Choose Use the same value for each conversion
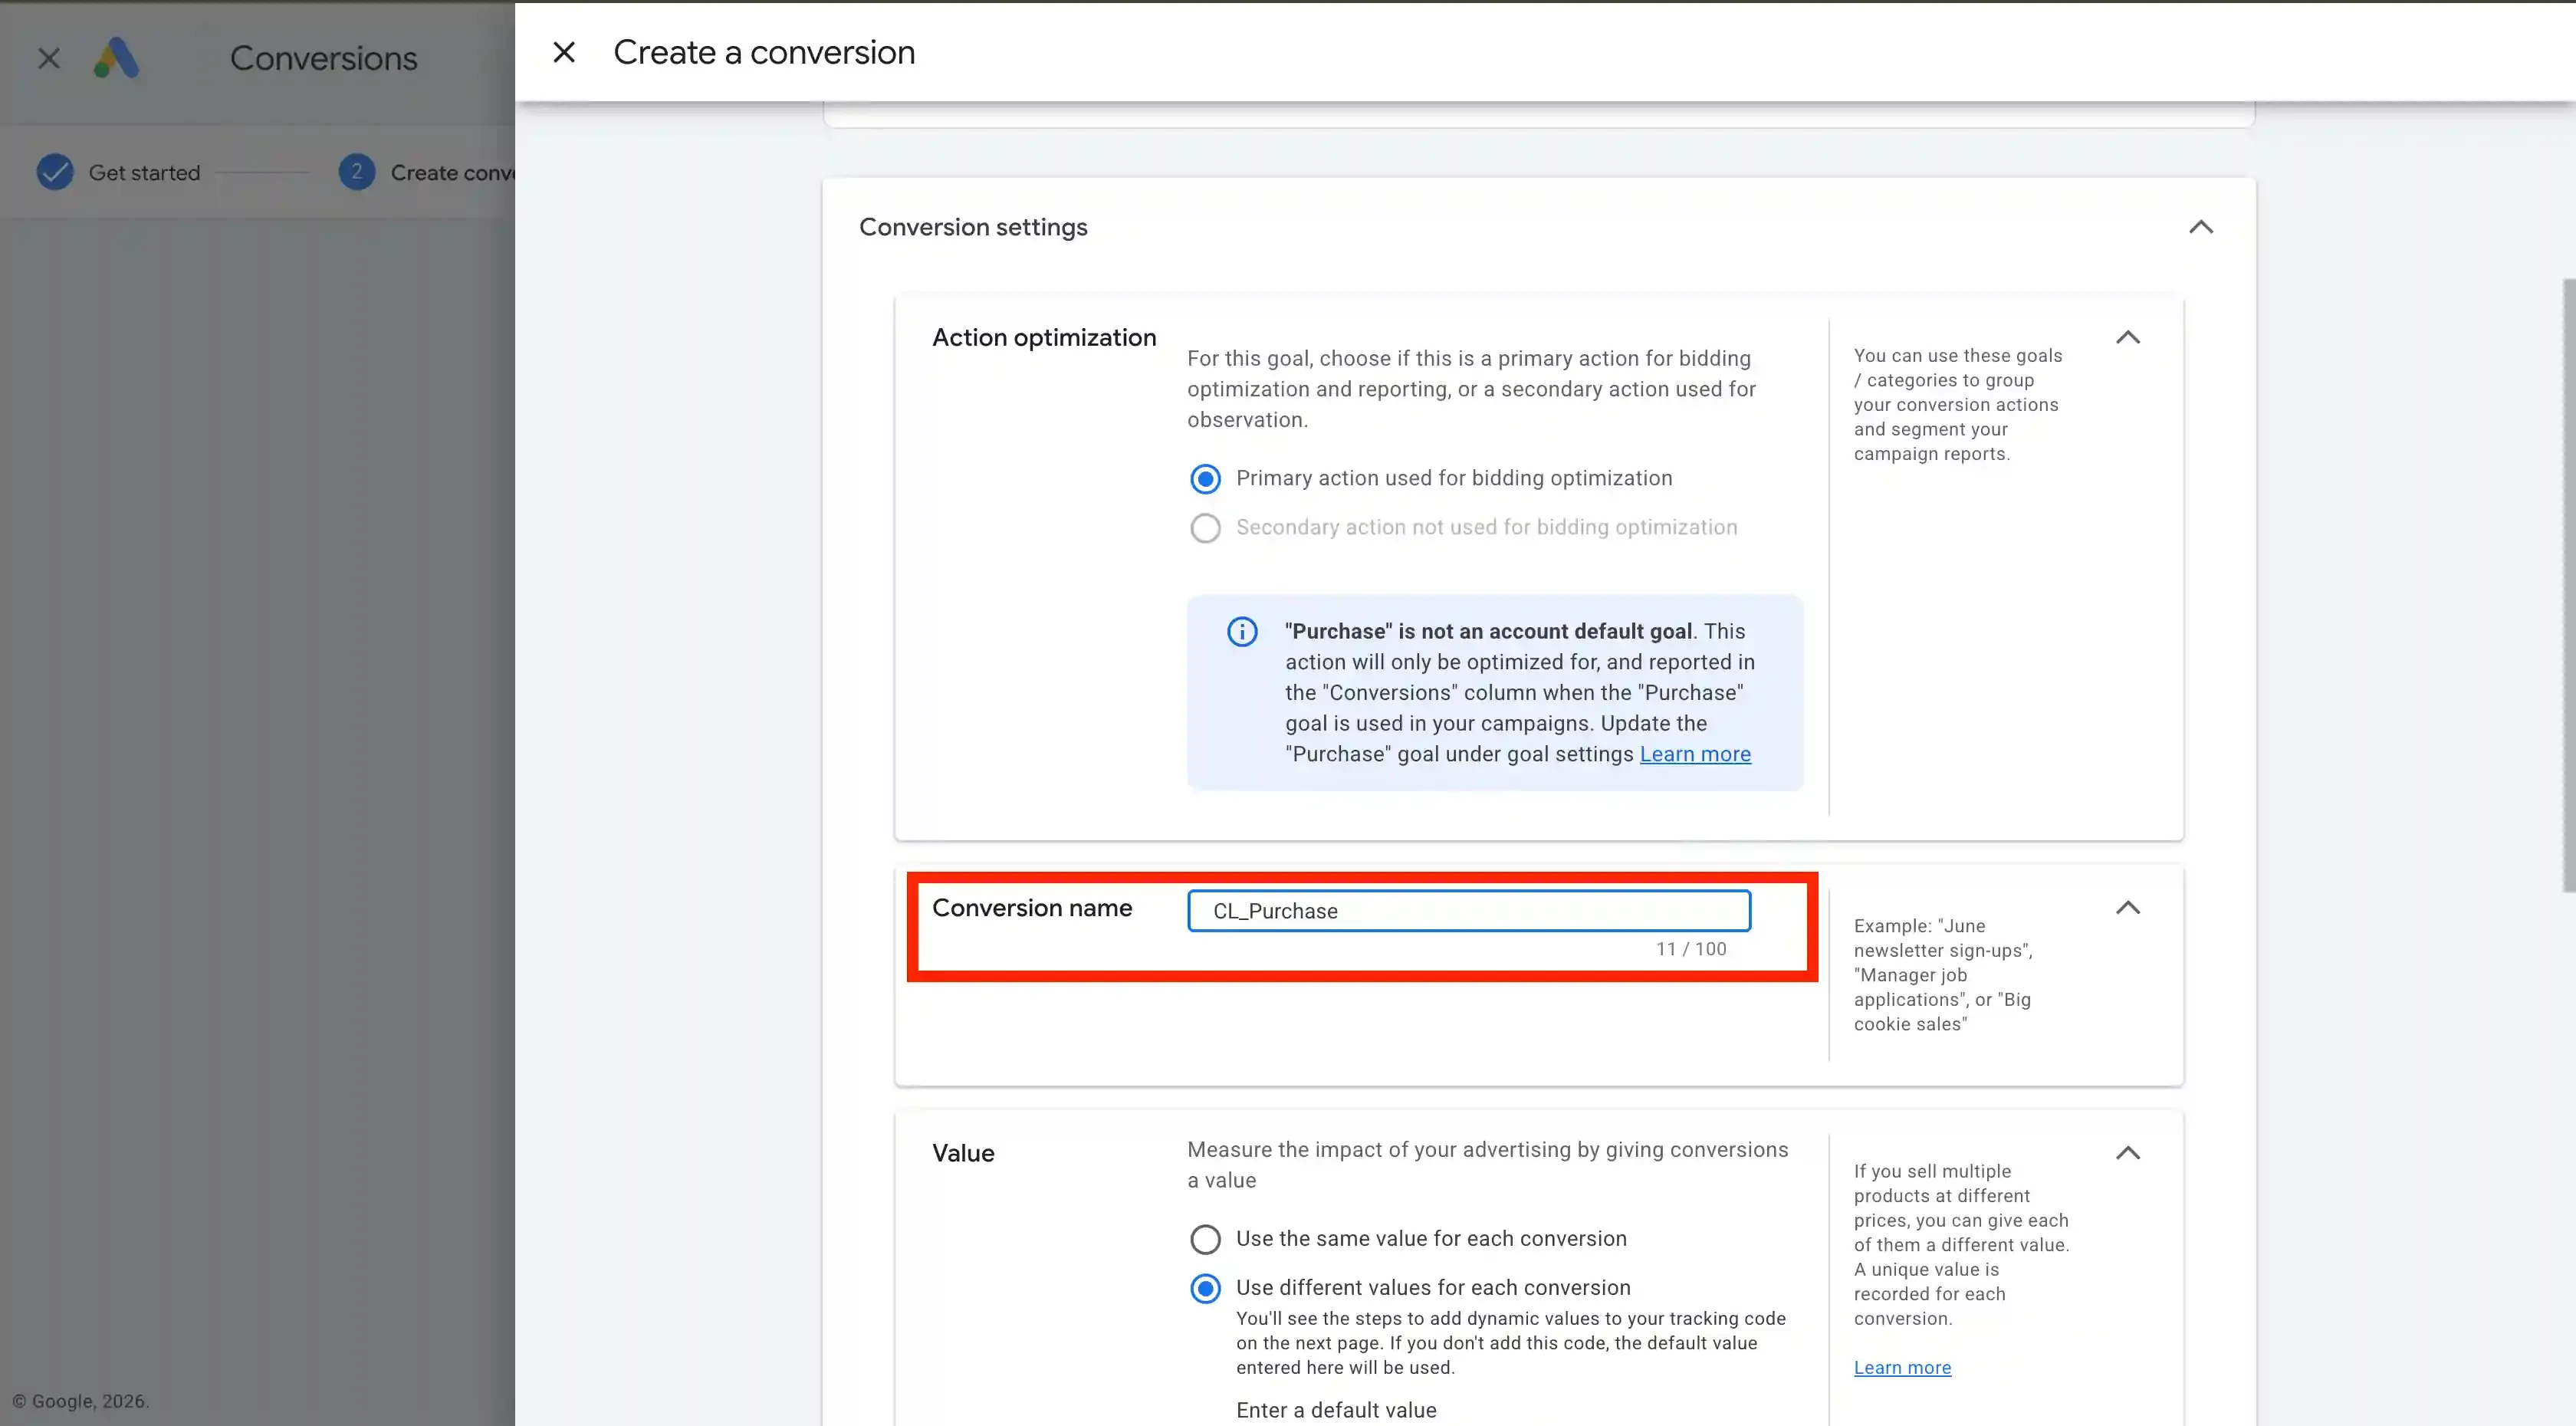2576x1426 pixels. coord(1205,1239)
